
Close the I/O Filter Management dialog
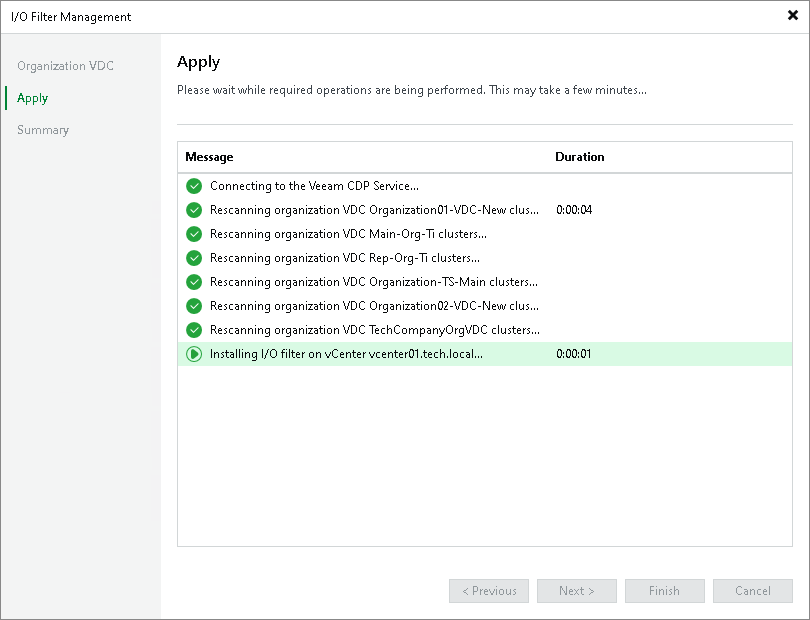click(792, 15)
